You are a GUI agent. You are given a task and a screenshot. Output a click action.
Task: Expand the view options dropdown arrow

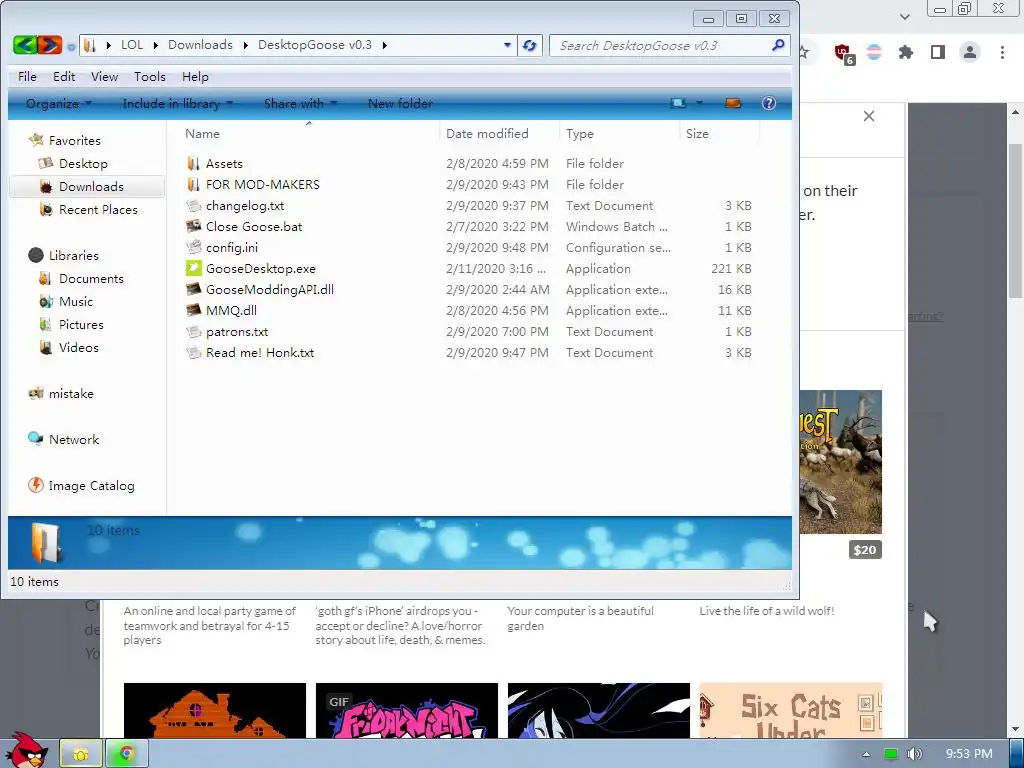(x=699, y=103)
